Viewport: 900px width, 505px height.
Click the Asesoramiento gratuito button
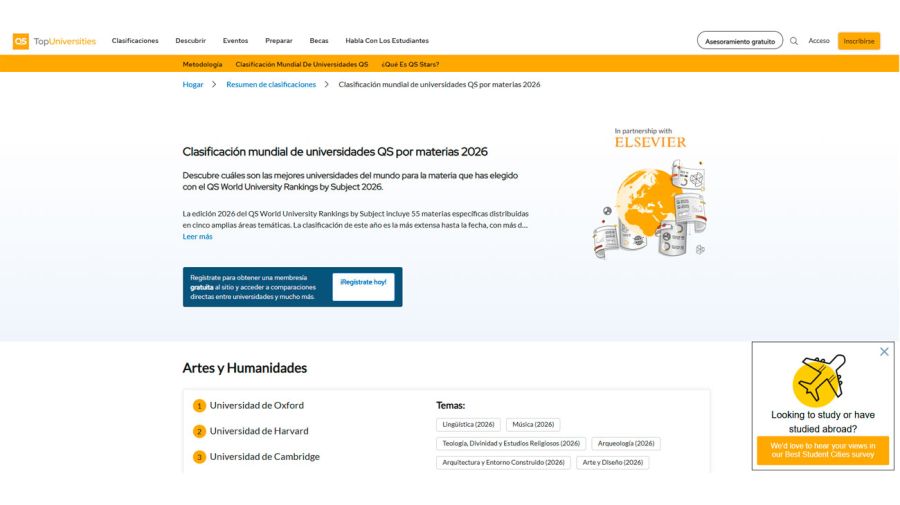coord(740,41)
